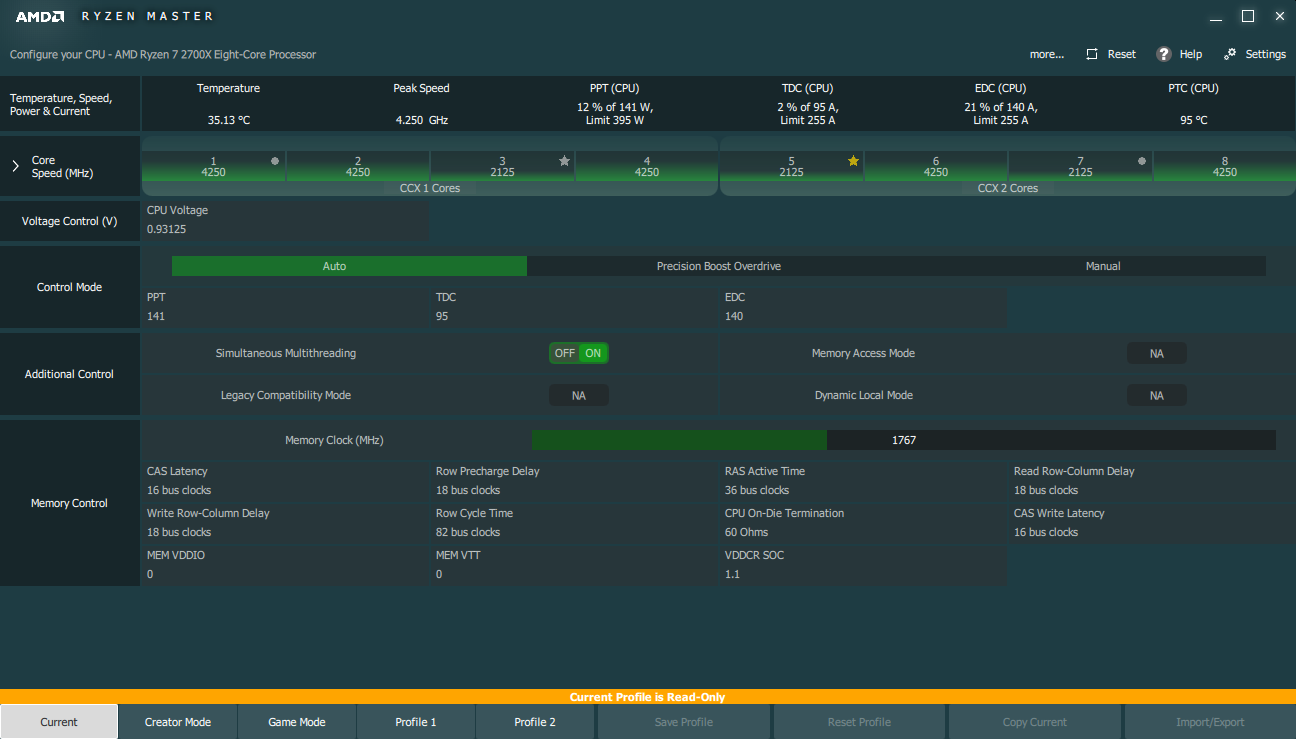This screenshot has width=1296, height=739.
Task: Click Row Cycle Time 82 bus clocks
Action: 468,532
